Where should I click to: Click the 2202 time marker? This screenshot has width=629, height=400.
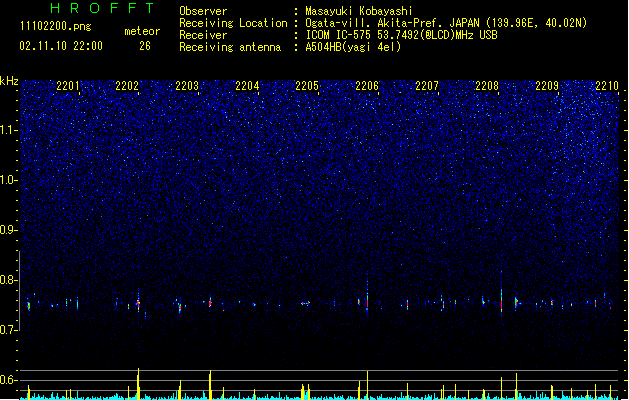click(127, 86)
